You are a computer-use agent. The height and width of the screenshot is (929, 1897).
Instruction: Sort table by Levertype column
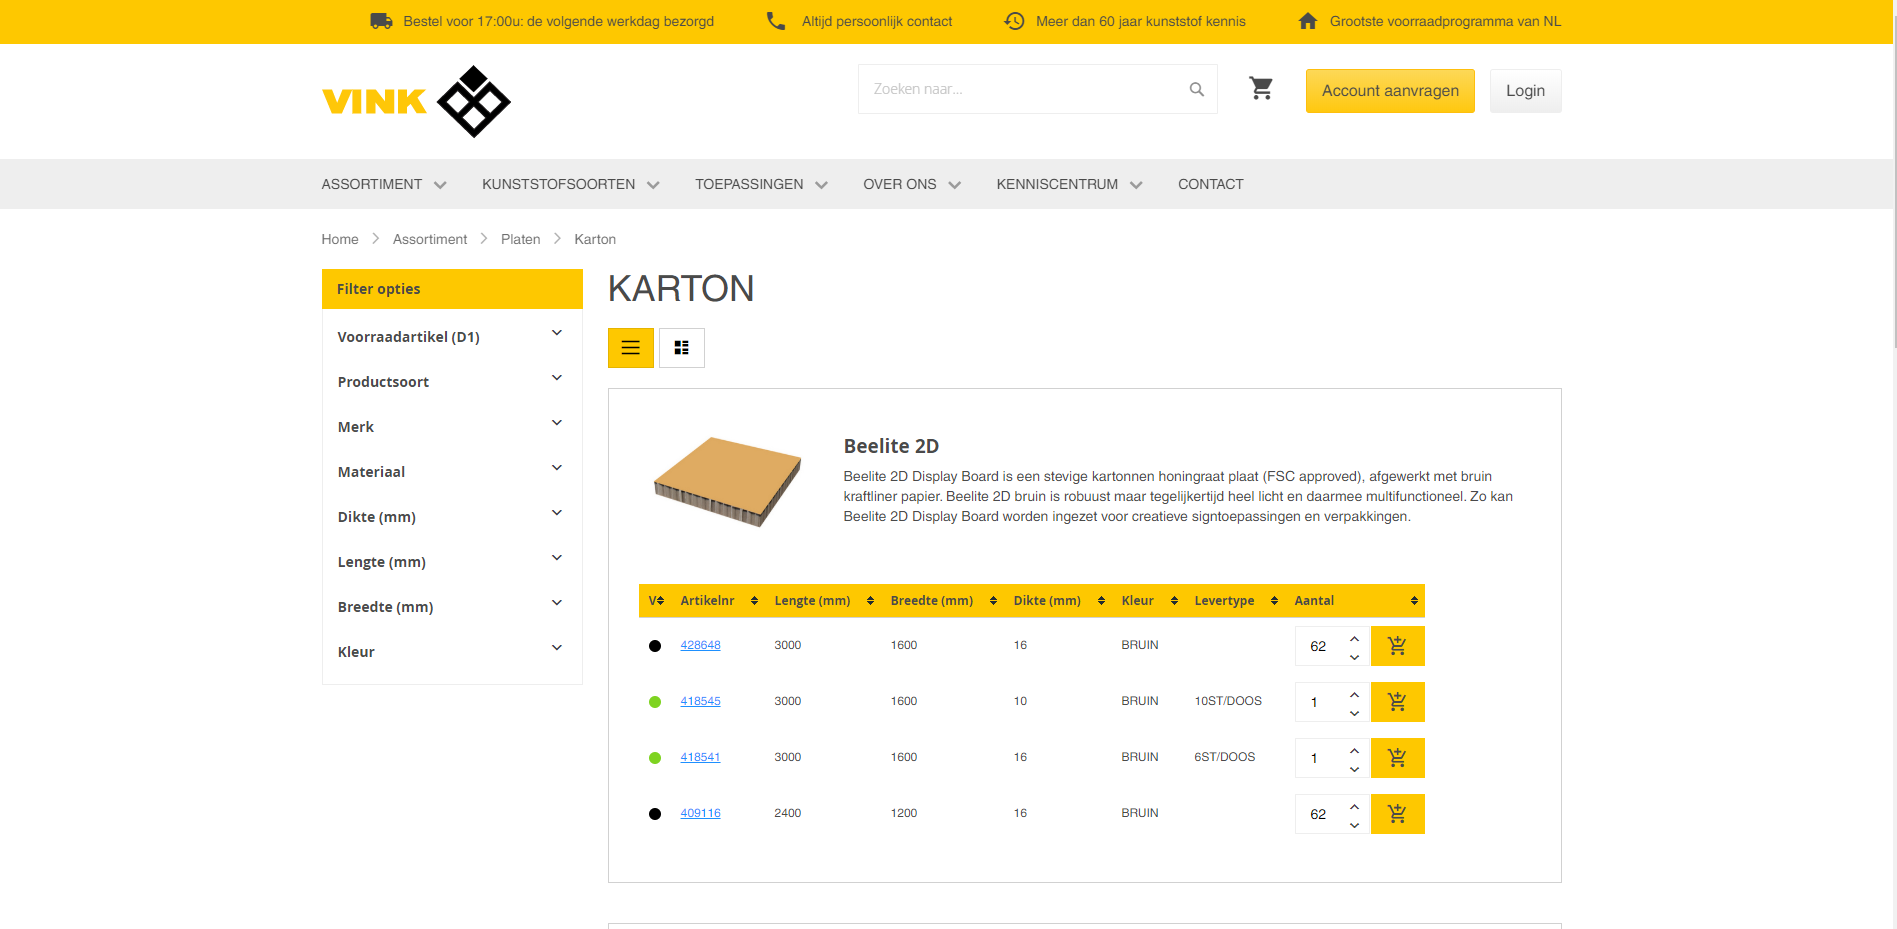pos(1236,601)
